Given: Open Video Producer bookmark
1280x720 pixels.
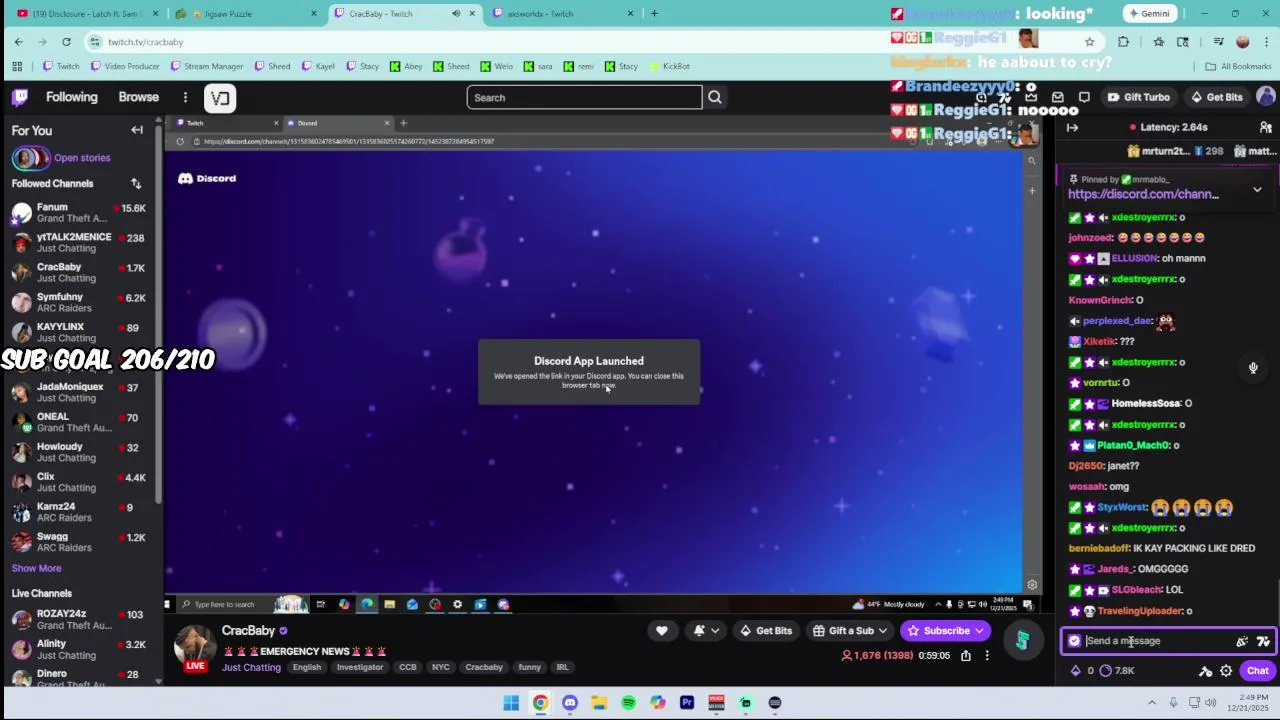Looking at the screenshot, I should 125,66.
